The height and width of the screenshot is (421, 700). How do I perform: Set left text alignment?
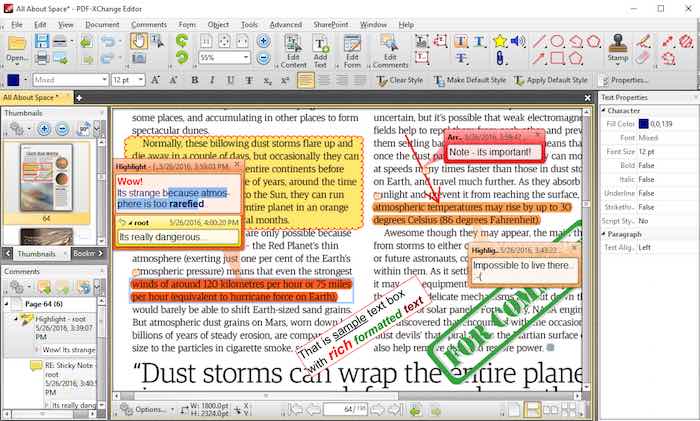point(306,80)
